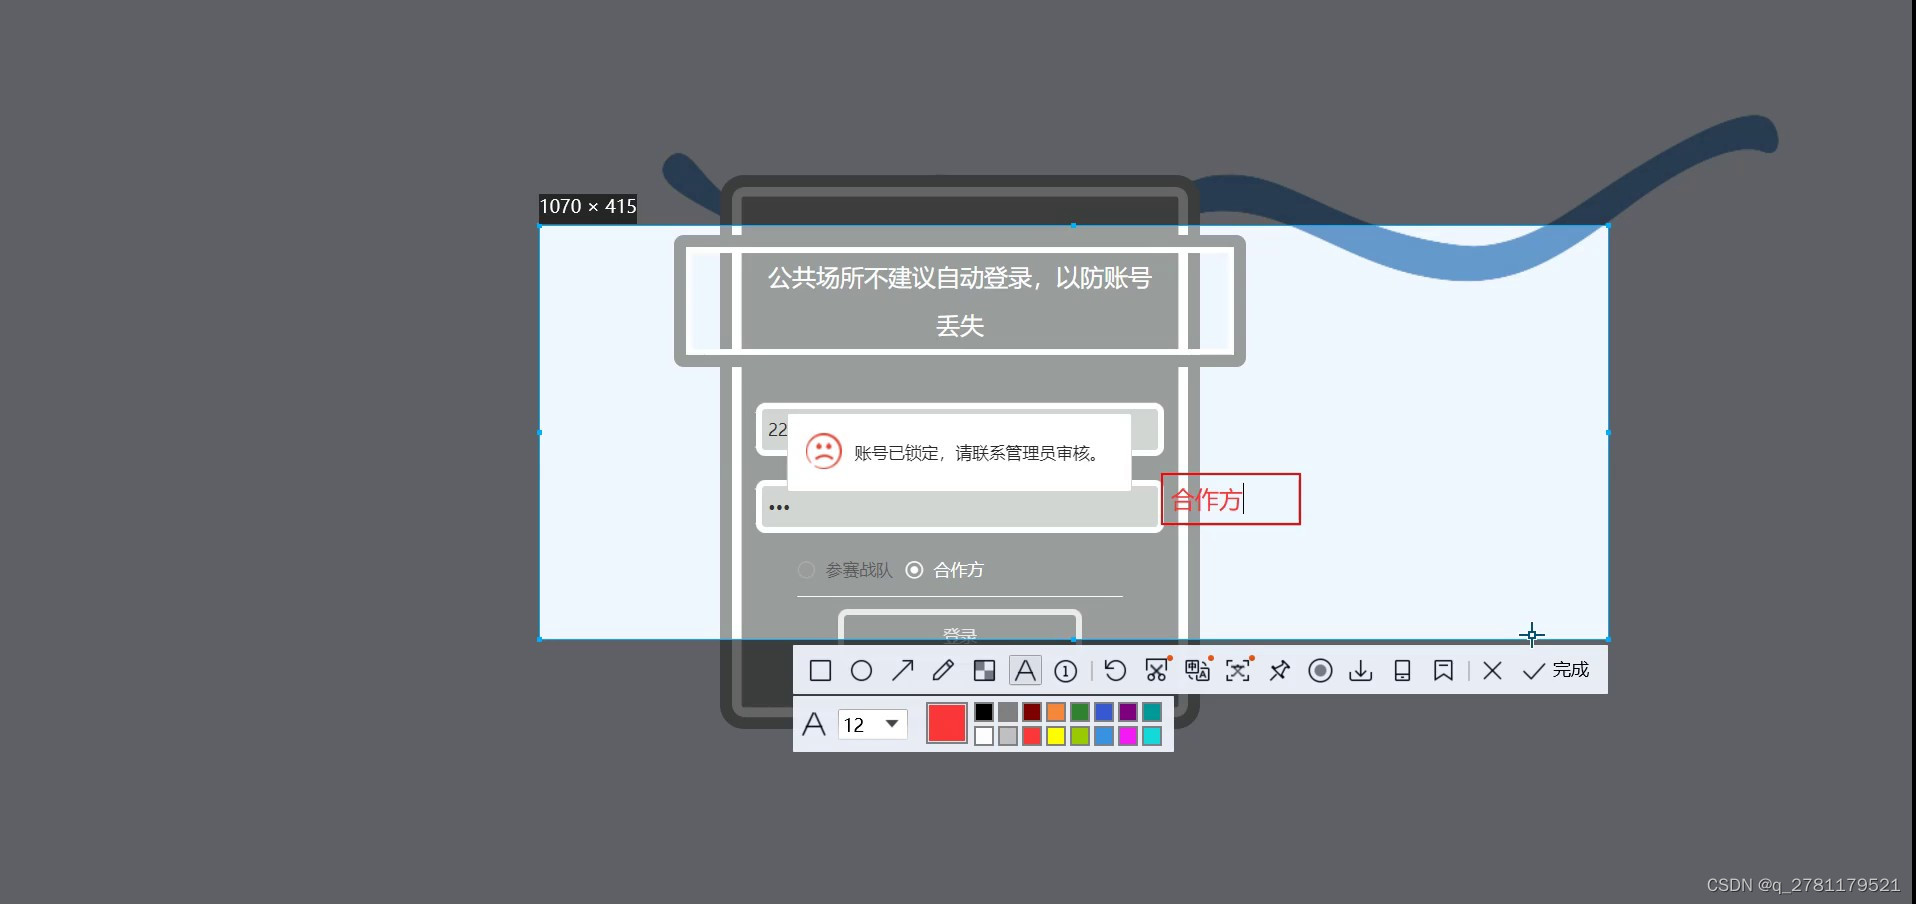
Task: Pick the small bright red swatch
Action: click(1032, 736)
